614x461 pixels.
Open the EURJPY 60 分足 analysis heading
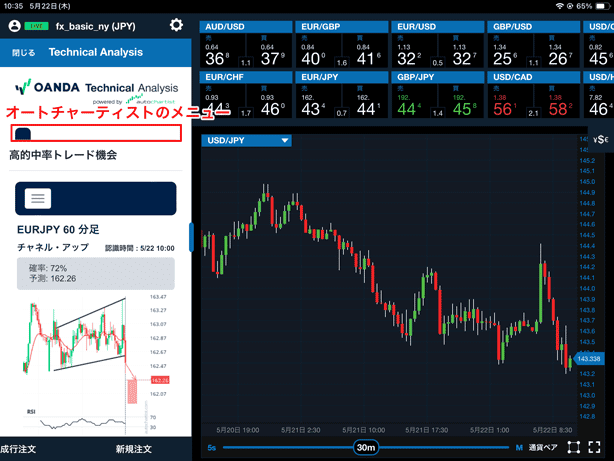pos(58,230)
